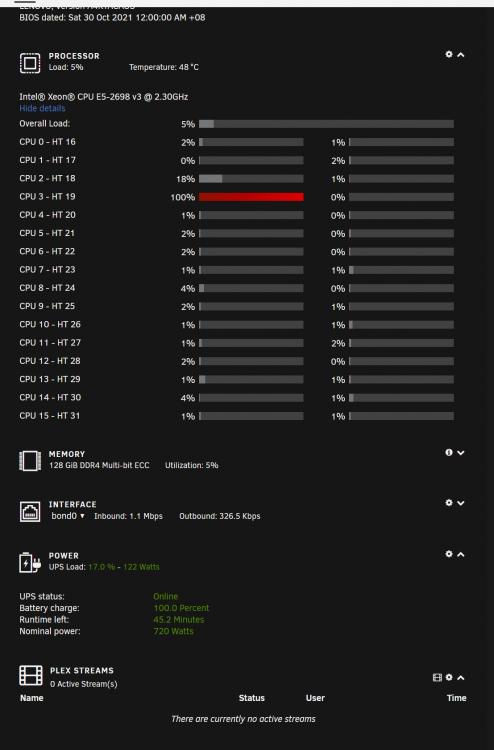Open Processor settings gear icon
This screenshot has width=494, height=750.
coord(449,54)
